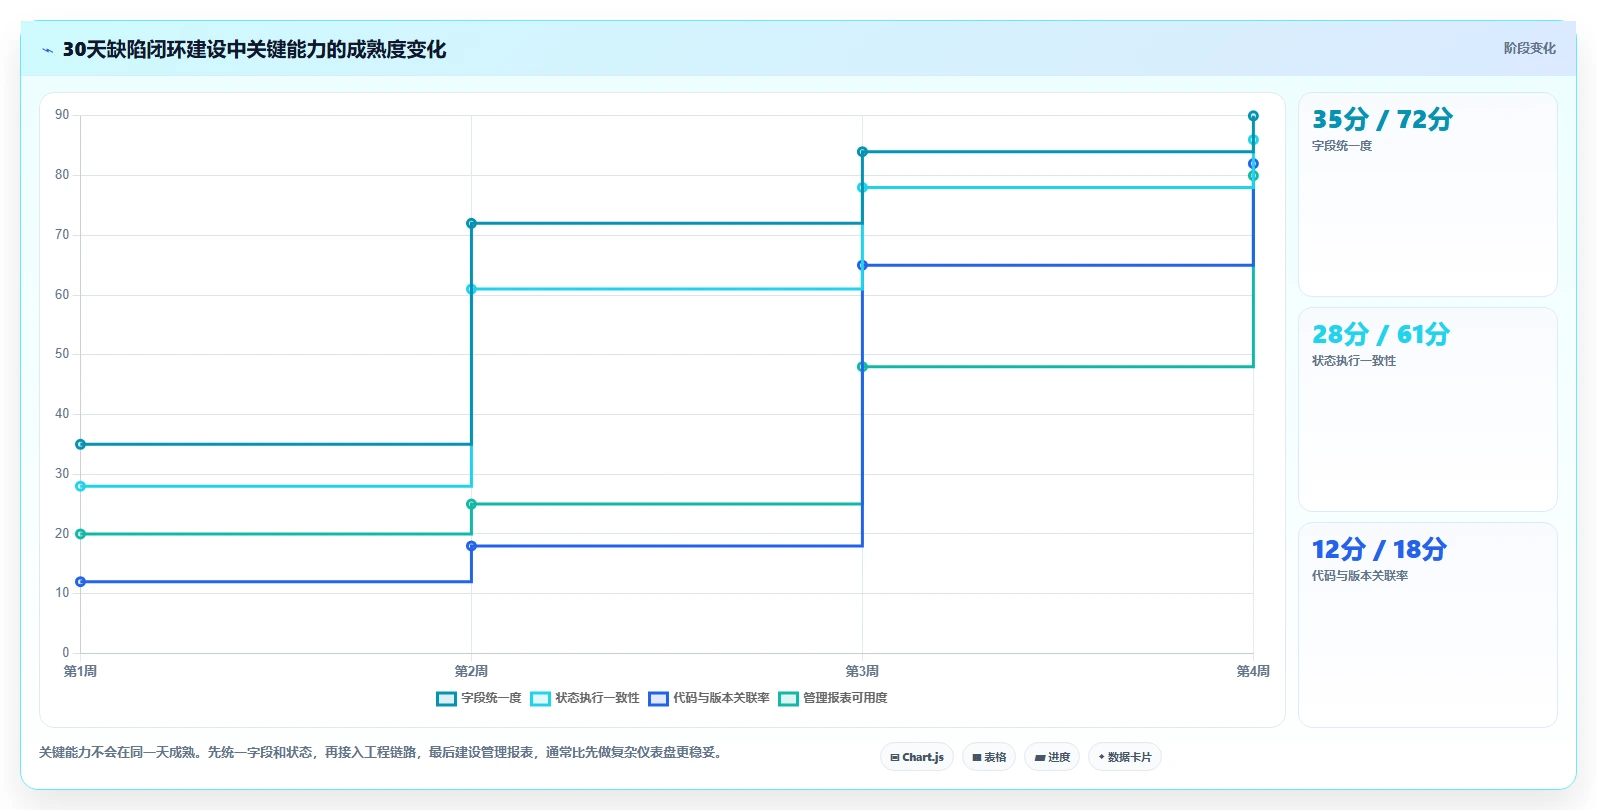Click the 第2周 x-axis label

[x=471, y=671]
